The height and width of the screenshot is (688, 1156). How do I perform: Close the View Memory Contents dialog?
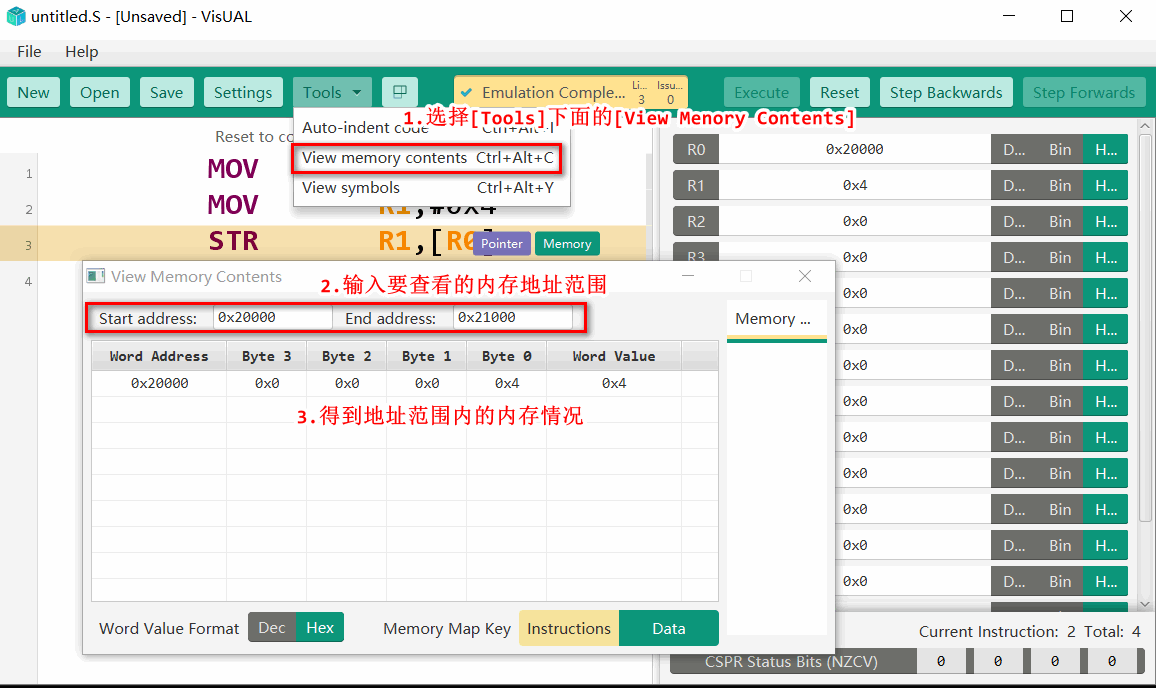coord(804,276)
